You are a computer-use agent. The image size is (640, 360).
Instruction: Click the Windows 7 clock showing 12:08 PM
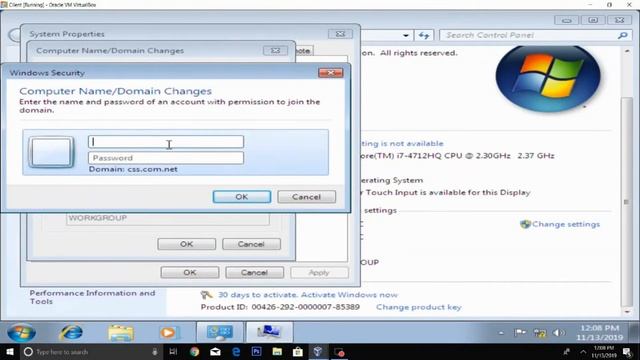600,333
